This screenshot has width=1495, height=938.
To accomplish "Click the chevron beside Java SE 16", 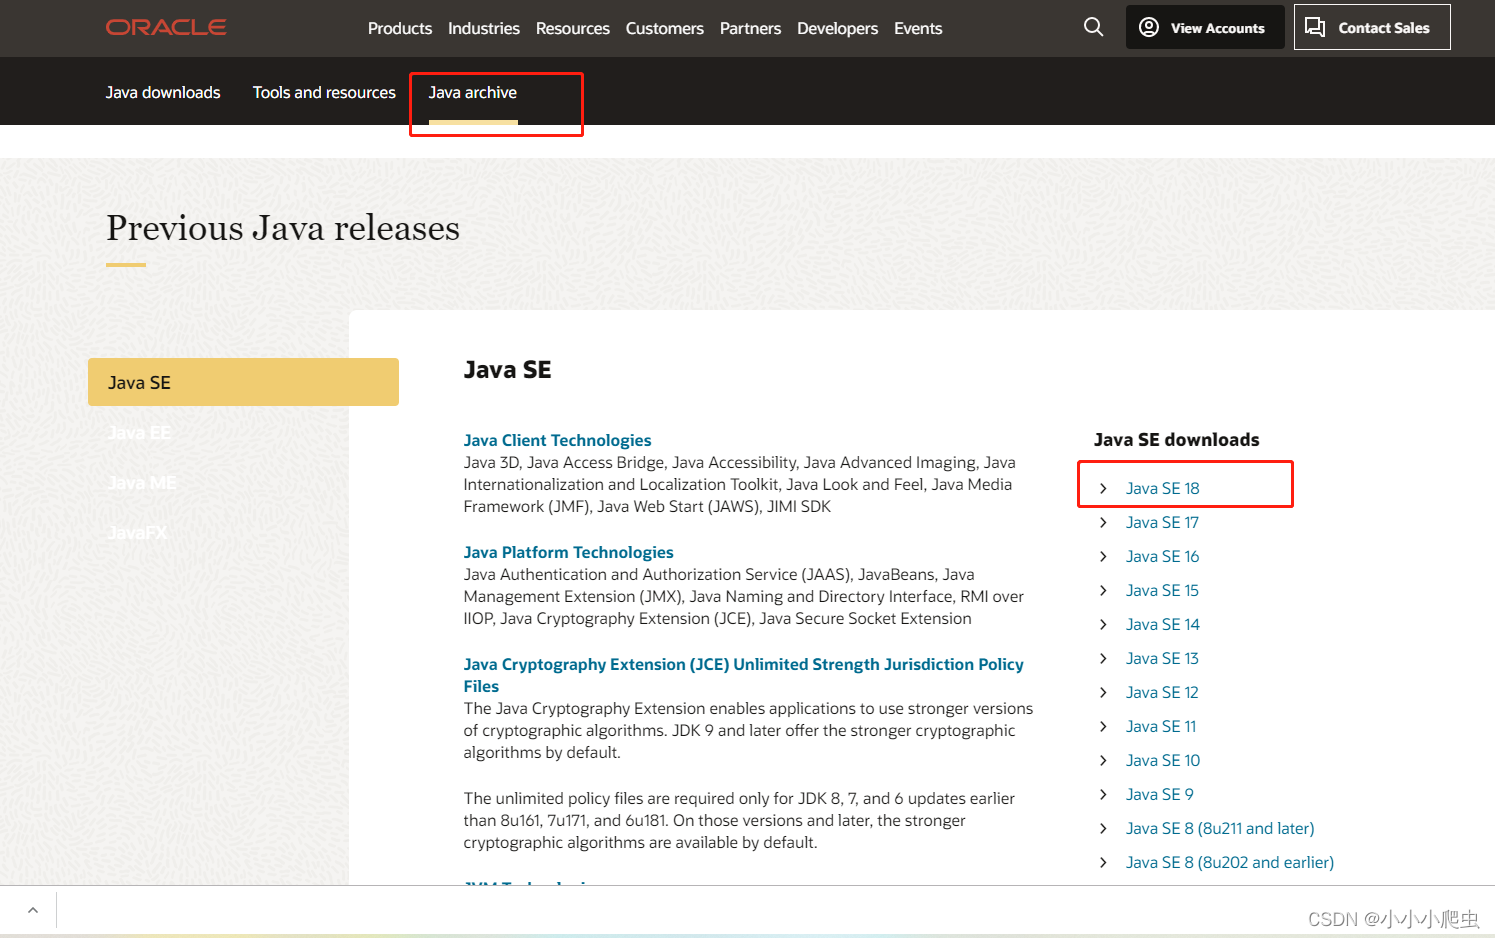I will tap(1103, 556).
